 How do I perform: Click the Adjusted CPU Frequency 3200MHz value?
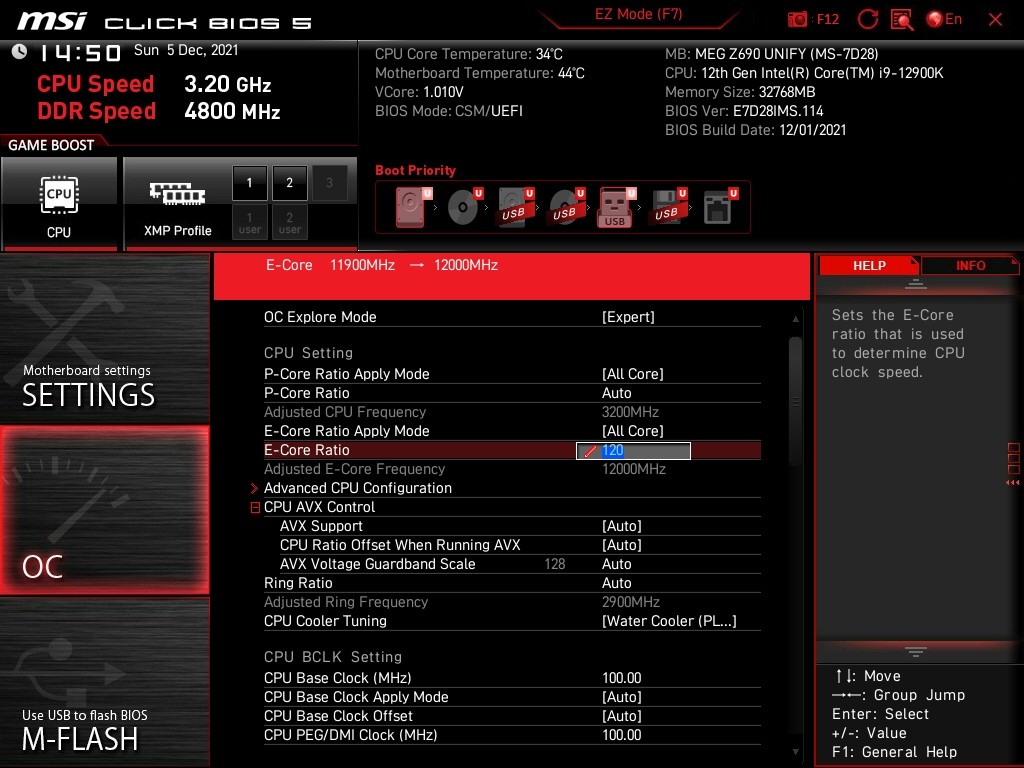click(630, 412)
